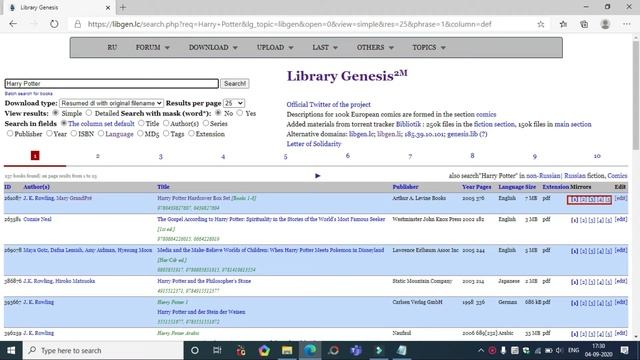640x360 pixels.
Task: Search in the ISBN field
Action: click(x=73, y=133)
